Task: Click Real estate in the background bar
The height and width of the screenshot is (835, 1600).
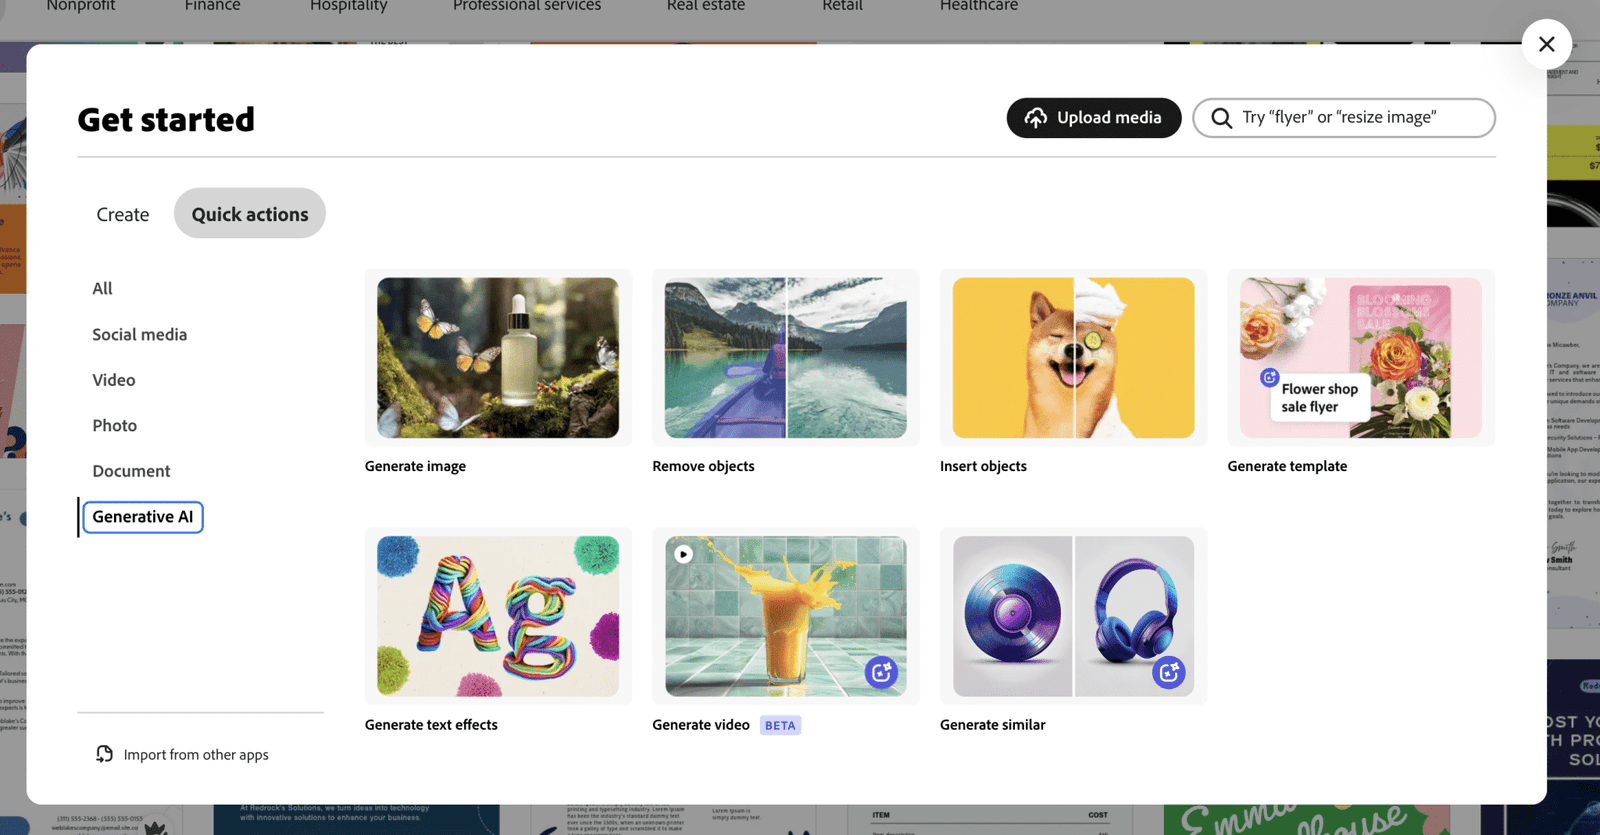Action: [x=706, y=6]
